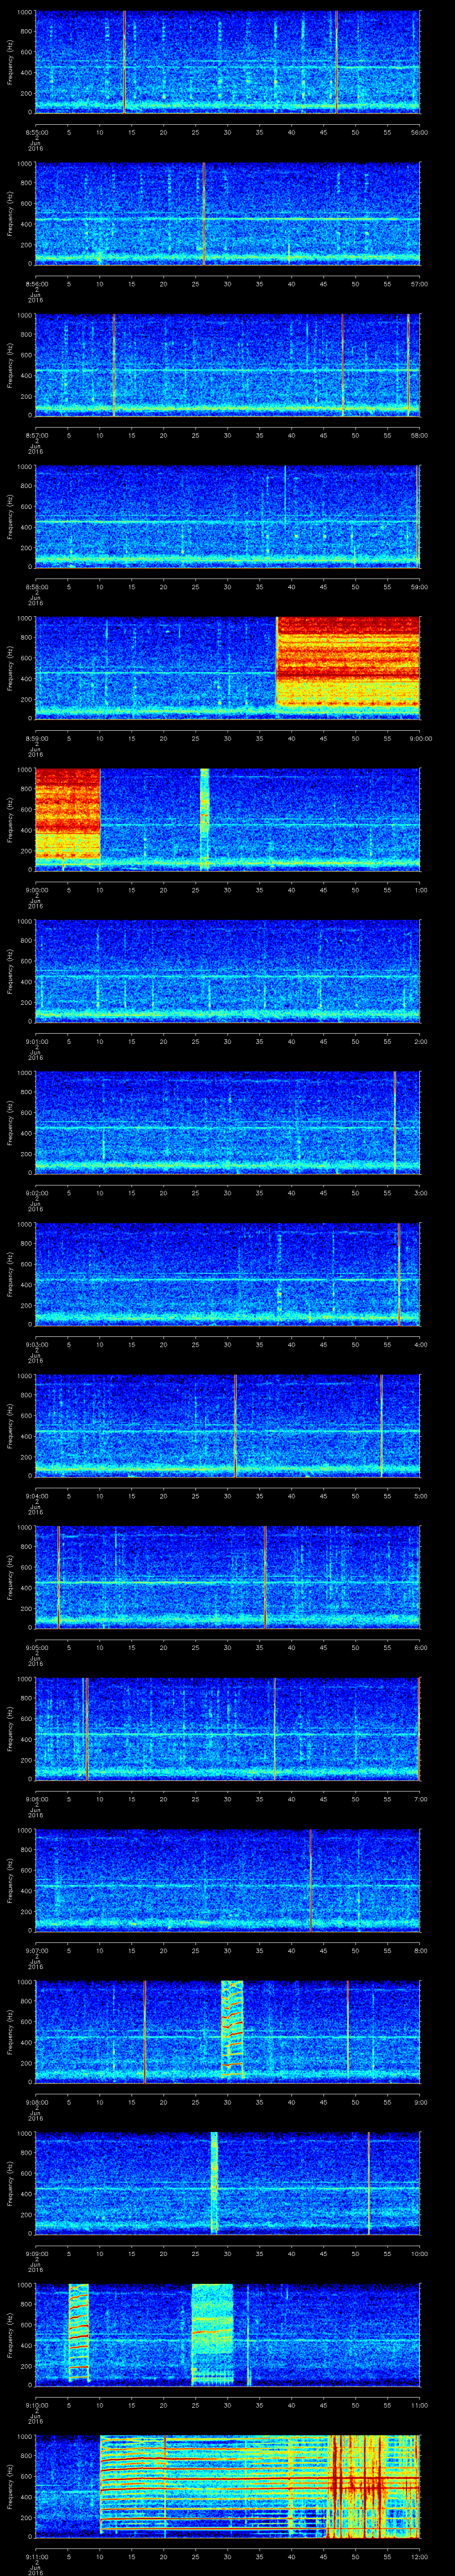Select the "9:10:00" time axis label
455x2576 pixels.
tap(36, 2405)
